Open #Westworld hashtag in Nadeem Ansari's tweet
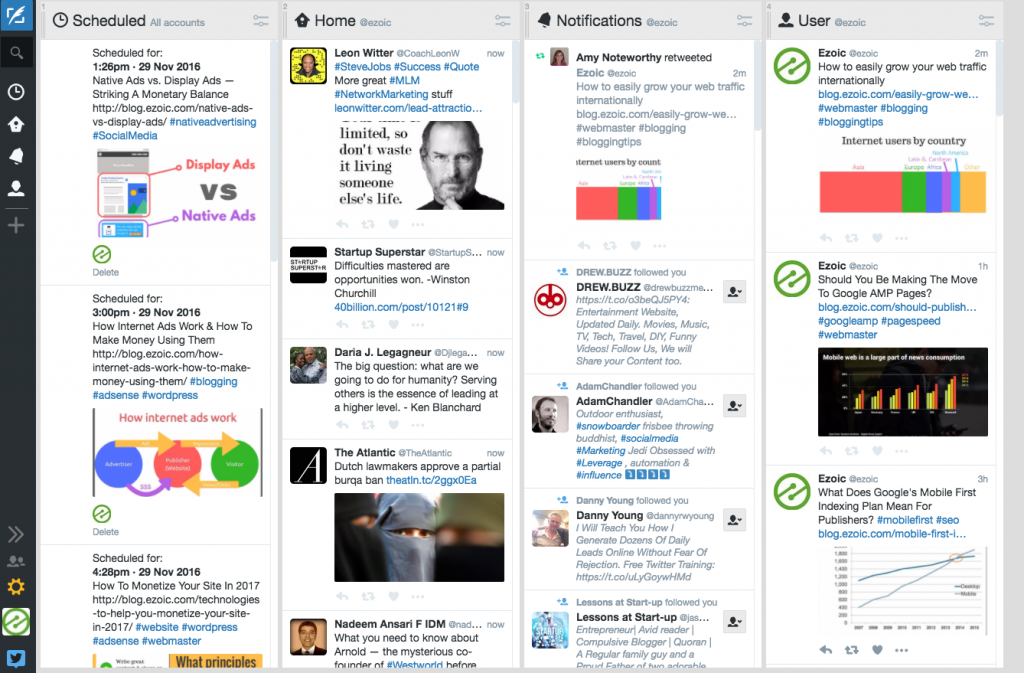 [414, 665]
